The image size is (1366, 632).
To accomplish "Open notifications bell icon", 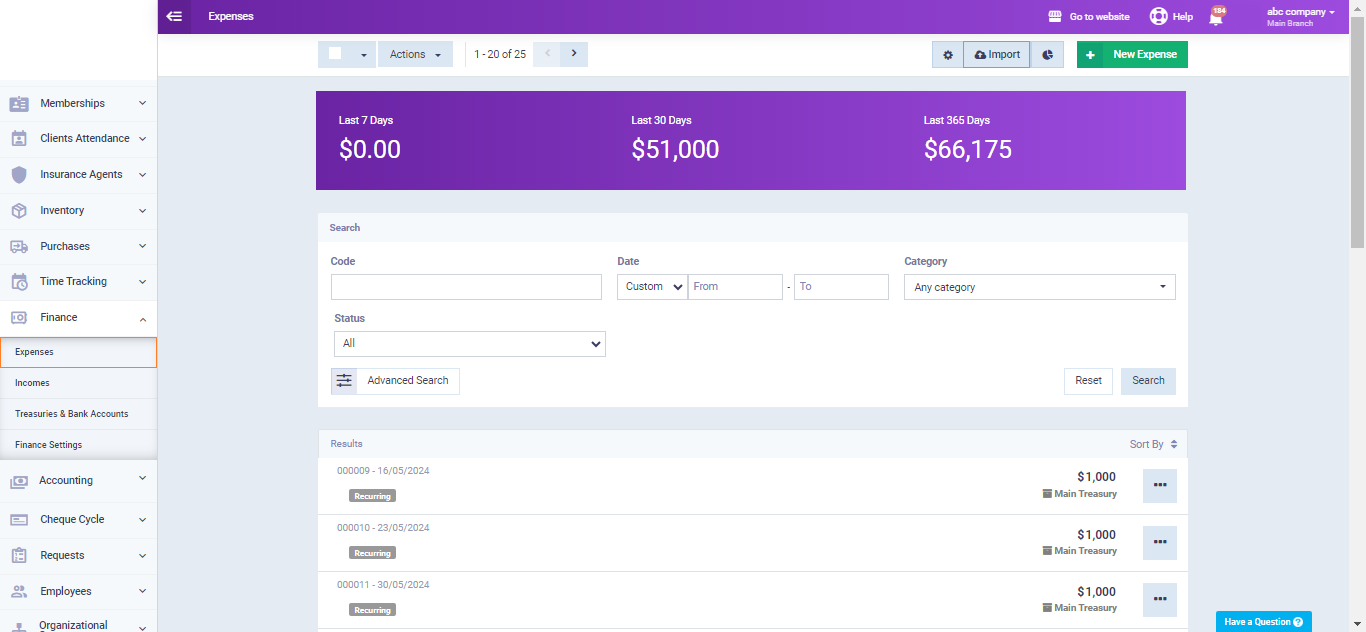I will [x=1216, y=17].
